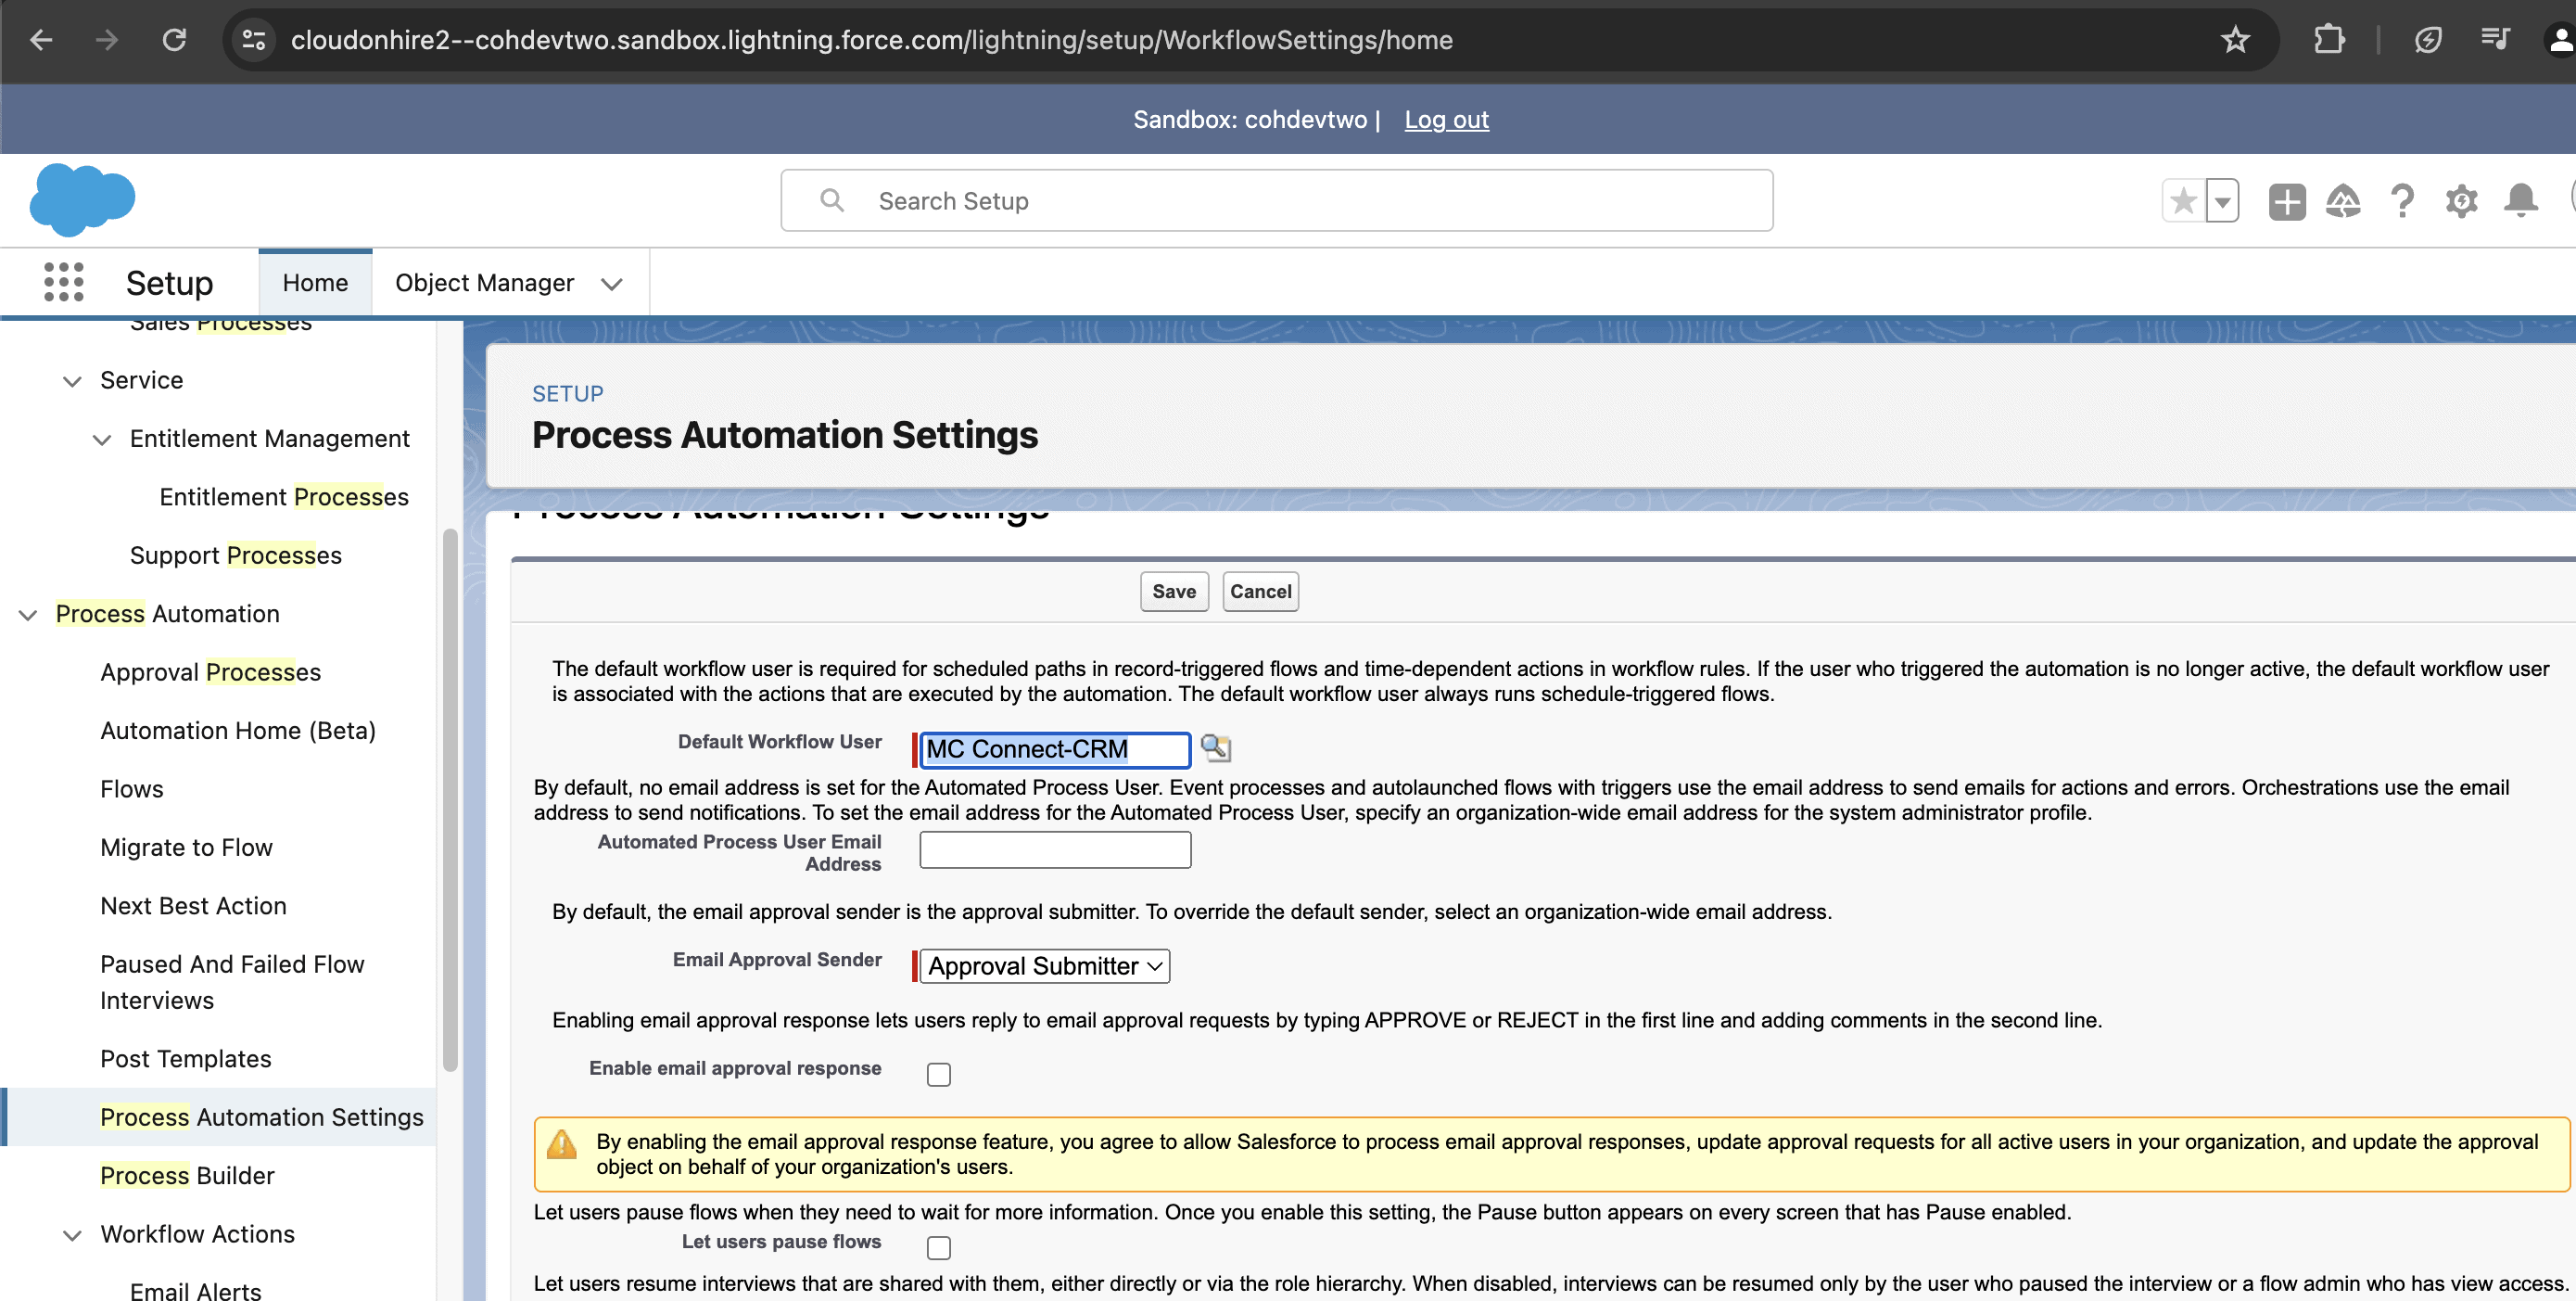
Task: Add this page to Favorites star
Action: 2184,201
